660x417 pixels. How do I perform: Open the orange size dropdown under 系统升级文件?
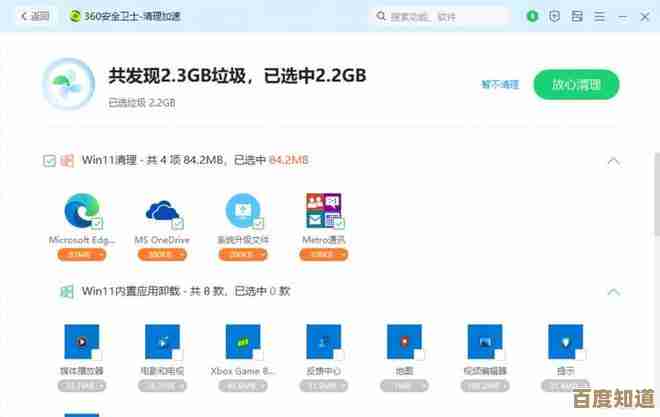[x=243, y=255]
